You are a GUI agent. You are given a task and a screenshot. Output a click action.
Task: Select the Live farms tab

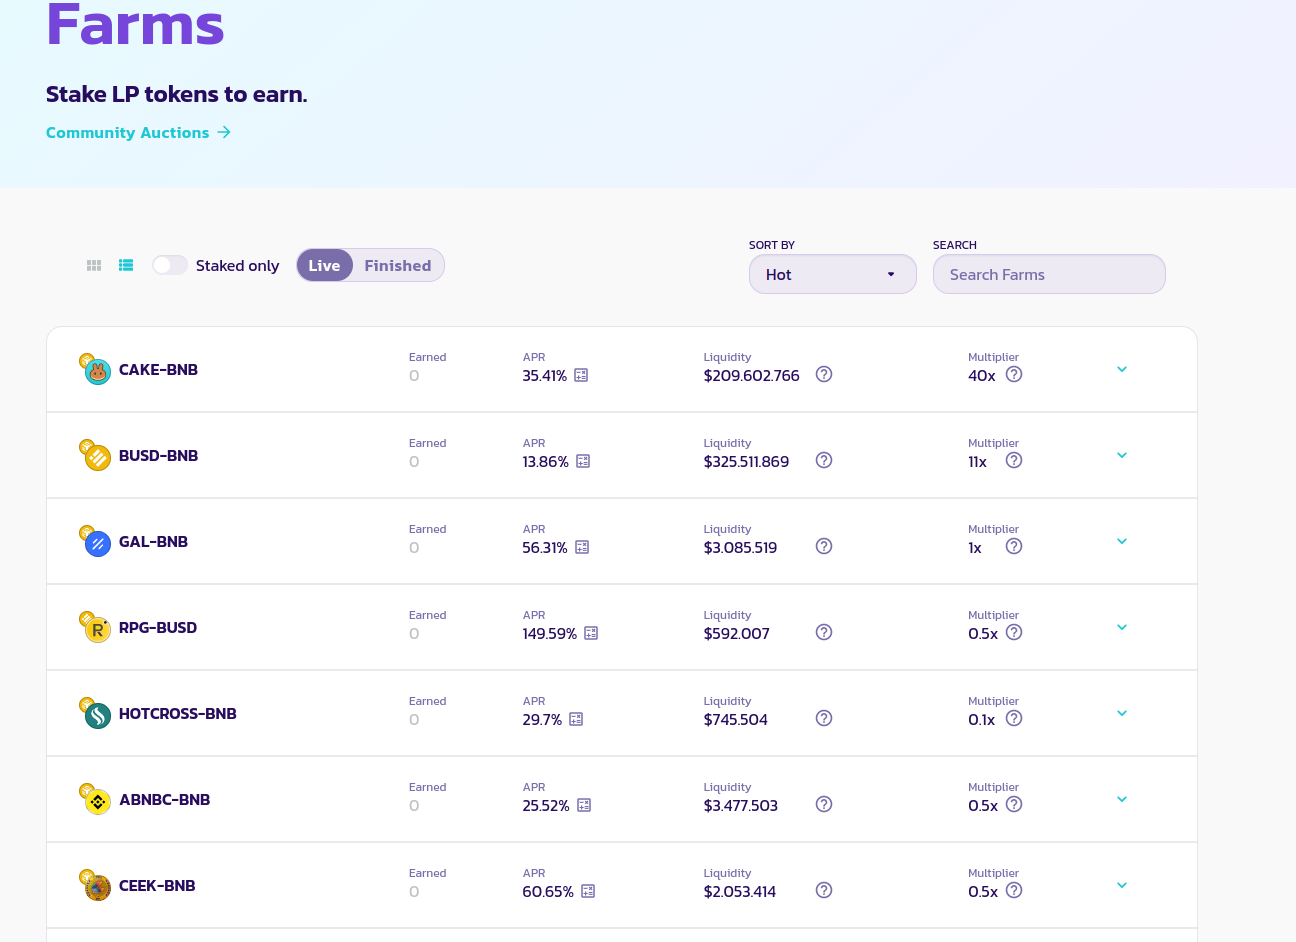[324, 265]
